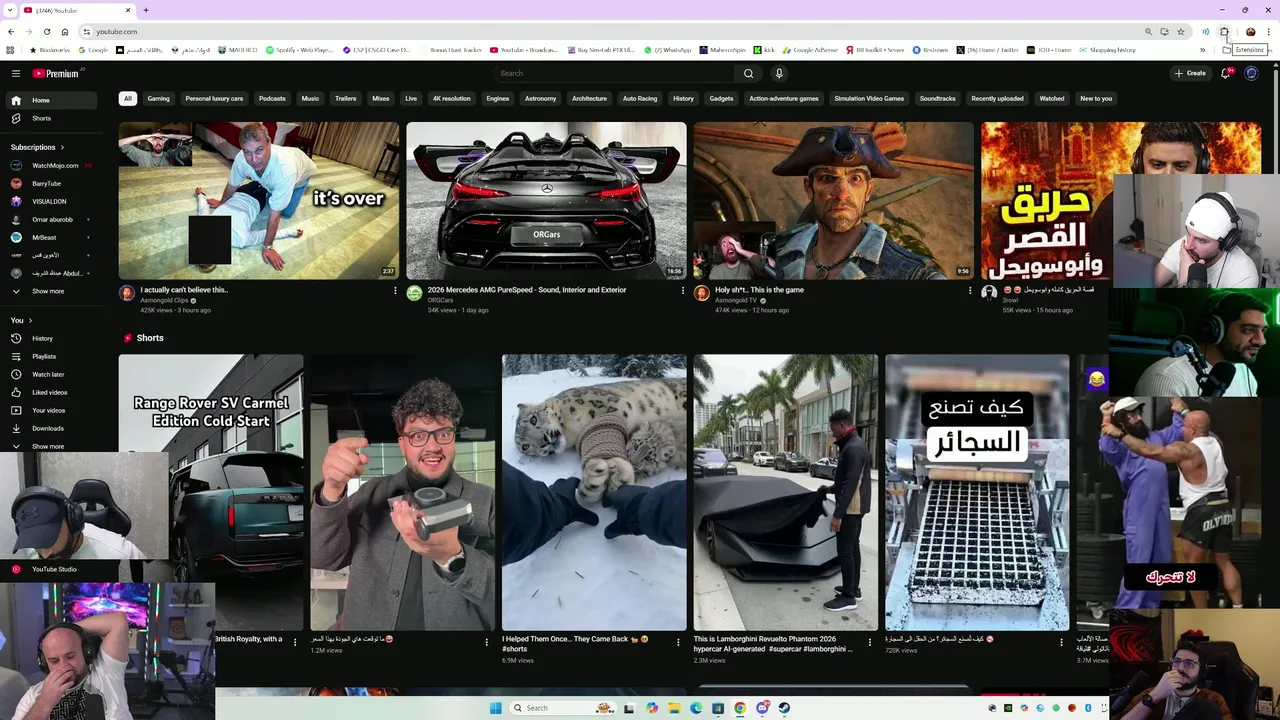Open the Chrome Extensions puzzle icon

point(1224,31)
